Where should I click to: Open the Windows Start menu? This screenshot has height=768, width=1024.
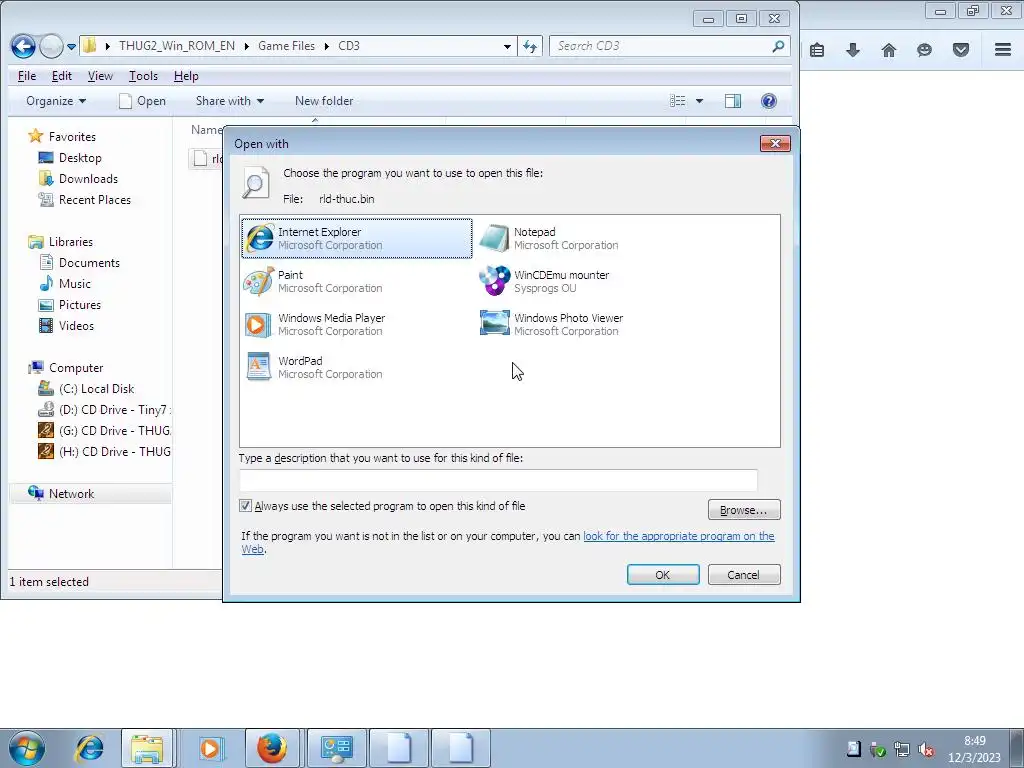(x=26, y=748)
